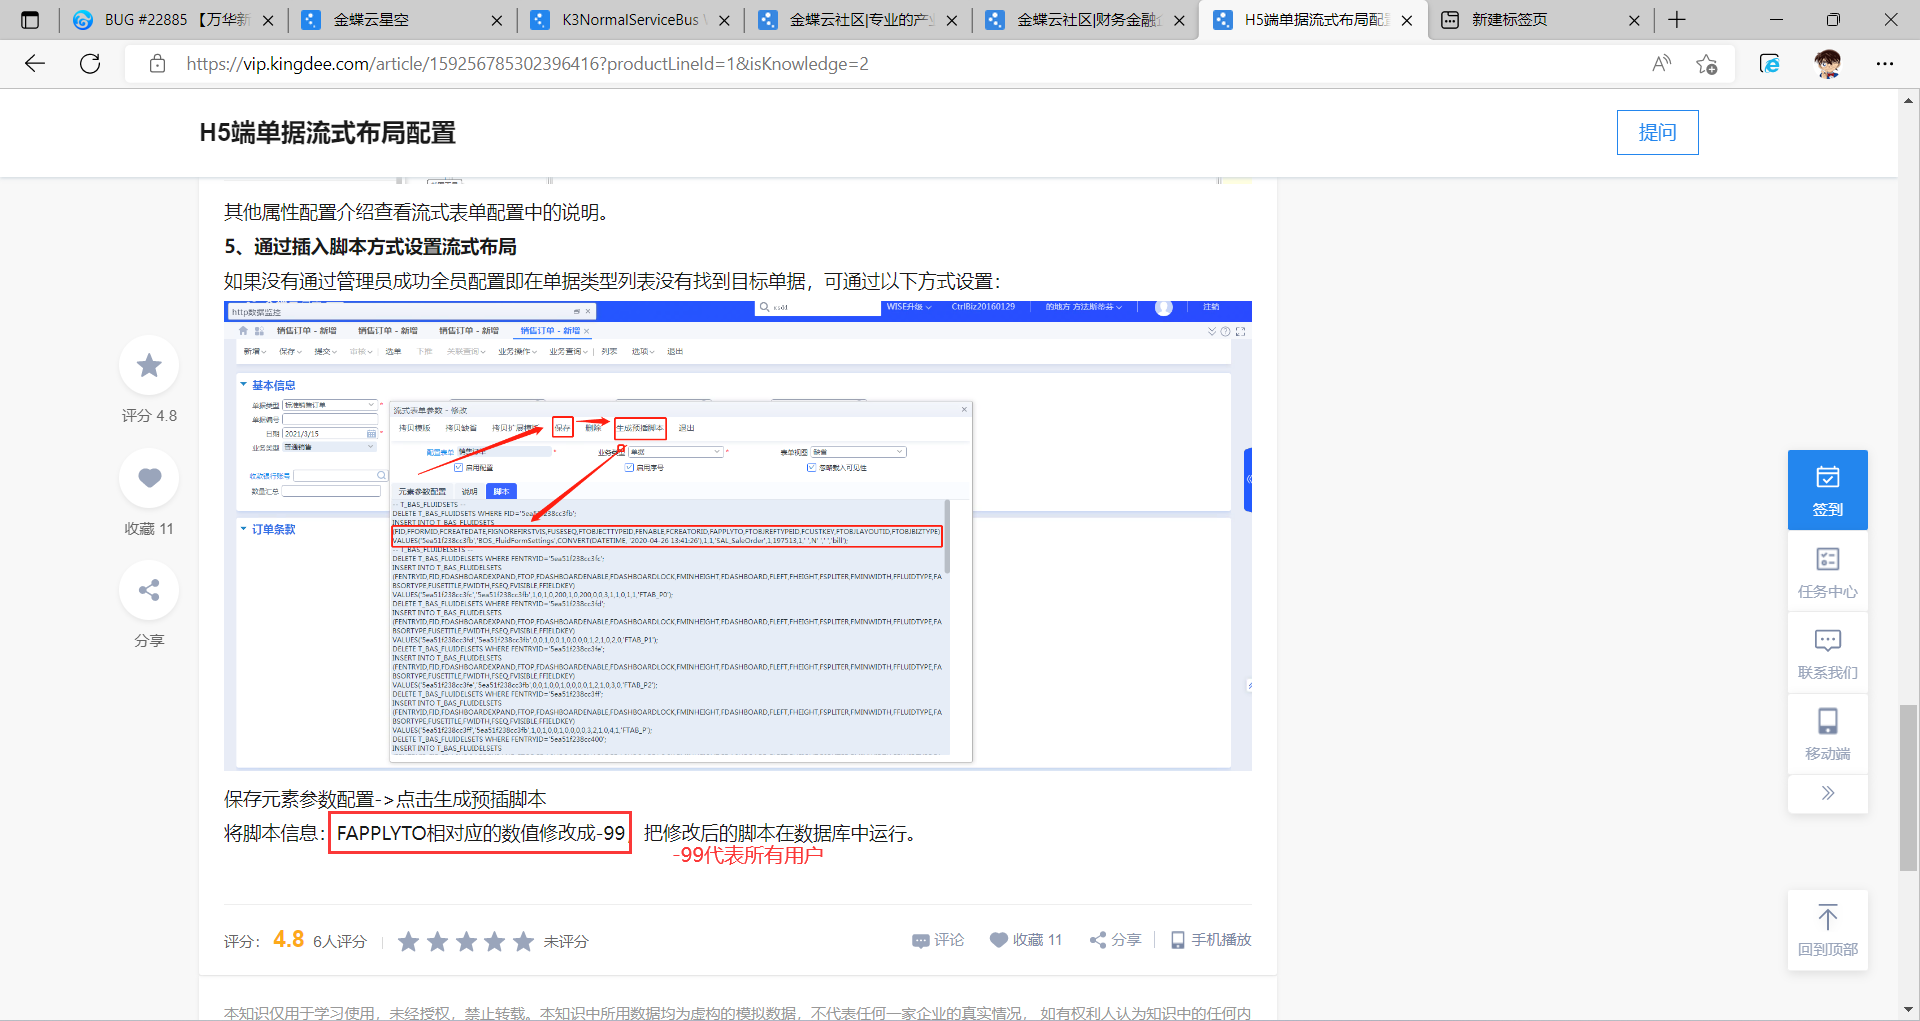Click text -99代表所有用户
Viewport: 1920px width, 1021px height.
[x=748, y=855]
